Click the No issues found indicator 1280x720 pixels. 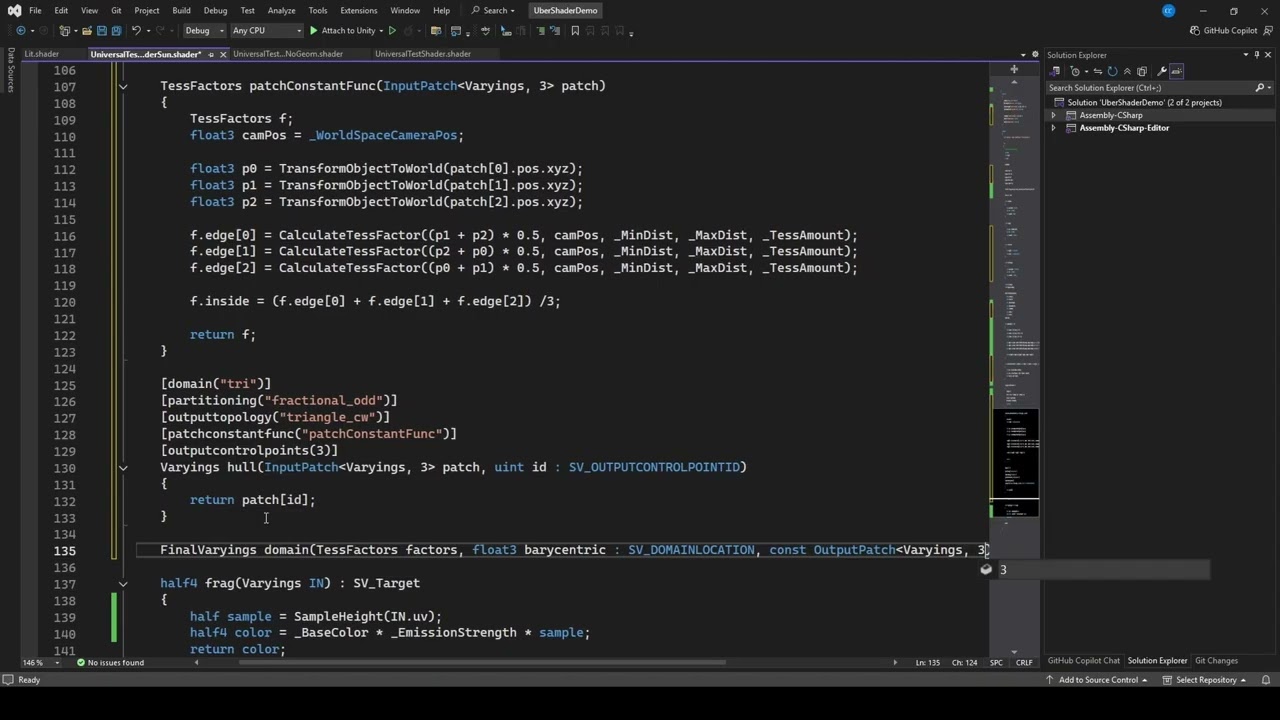(110, 662)
